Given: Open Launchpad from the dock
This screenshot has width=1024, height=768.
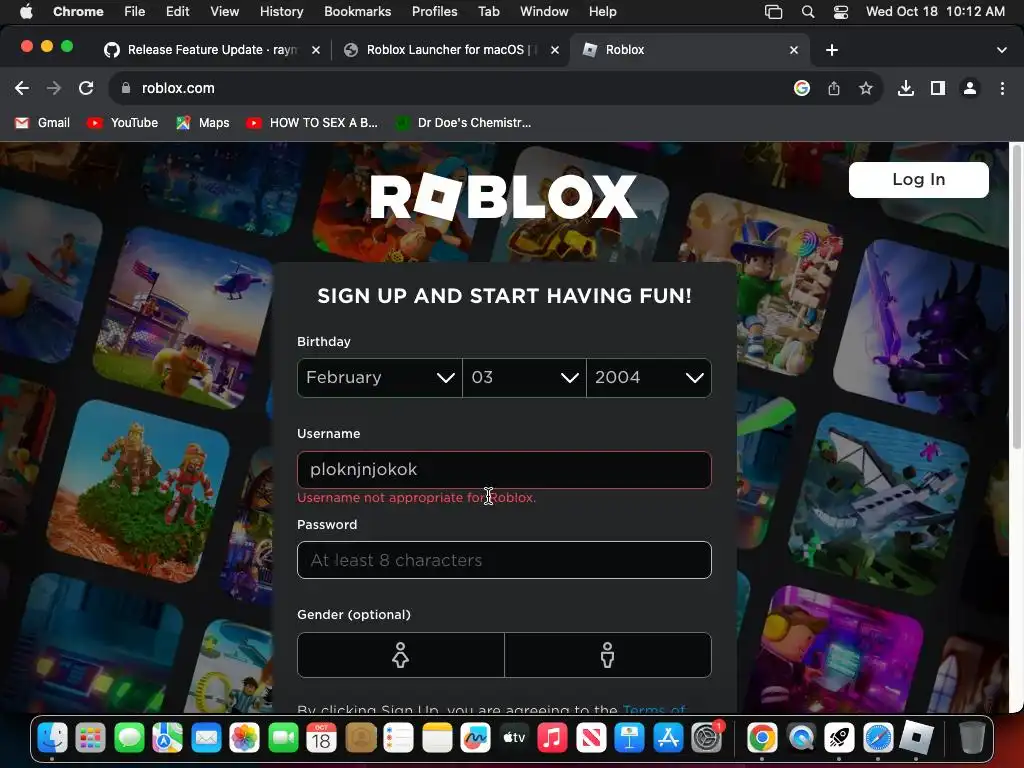Looking at the screenshot, I should point(91,739).
